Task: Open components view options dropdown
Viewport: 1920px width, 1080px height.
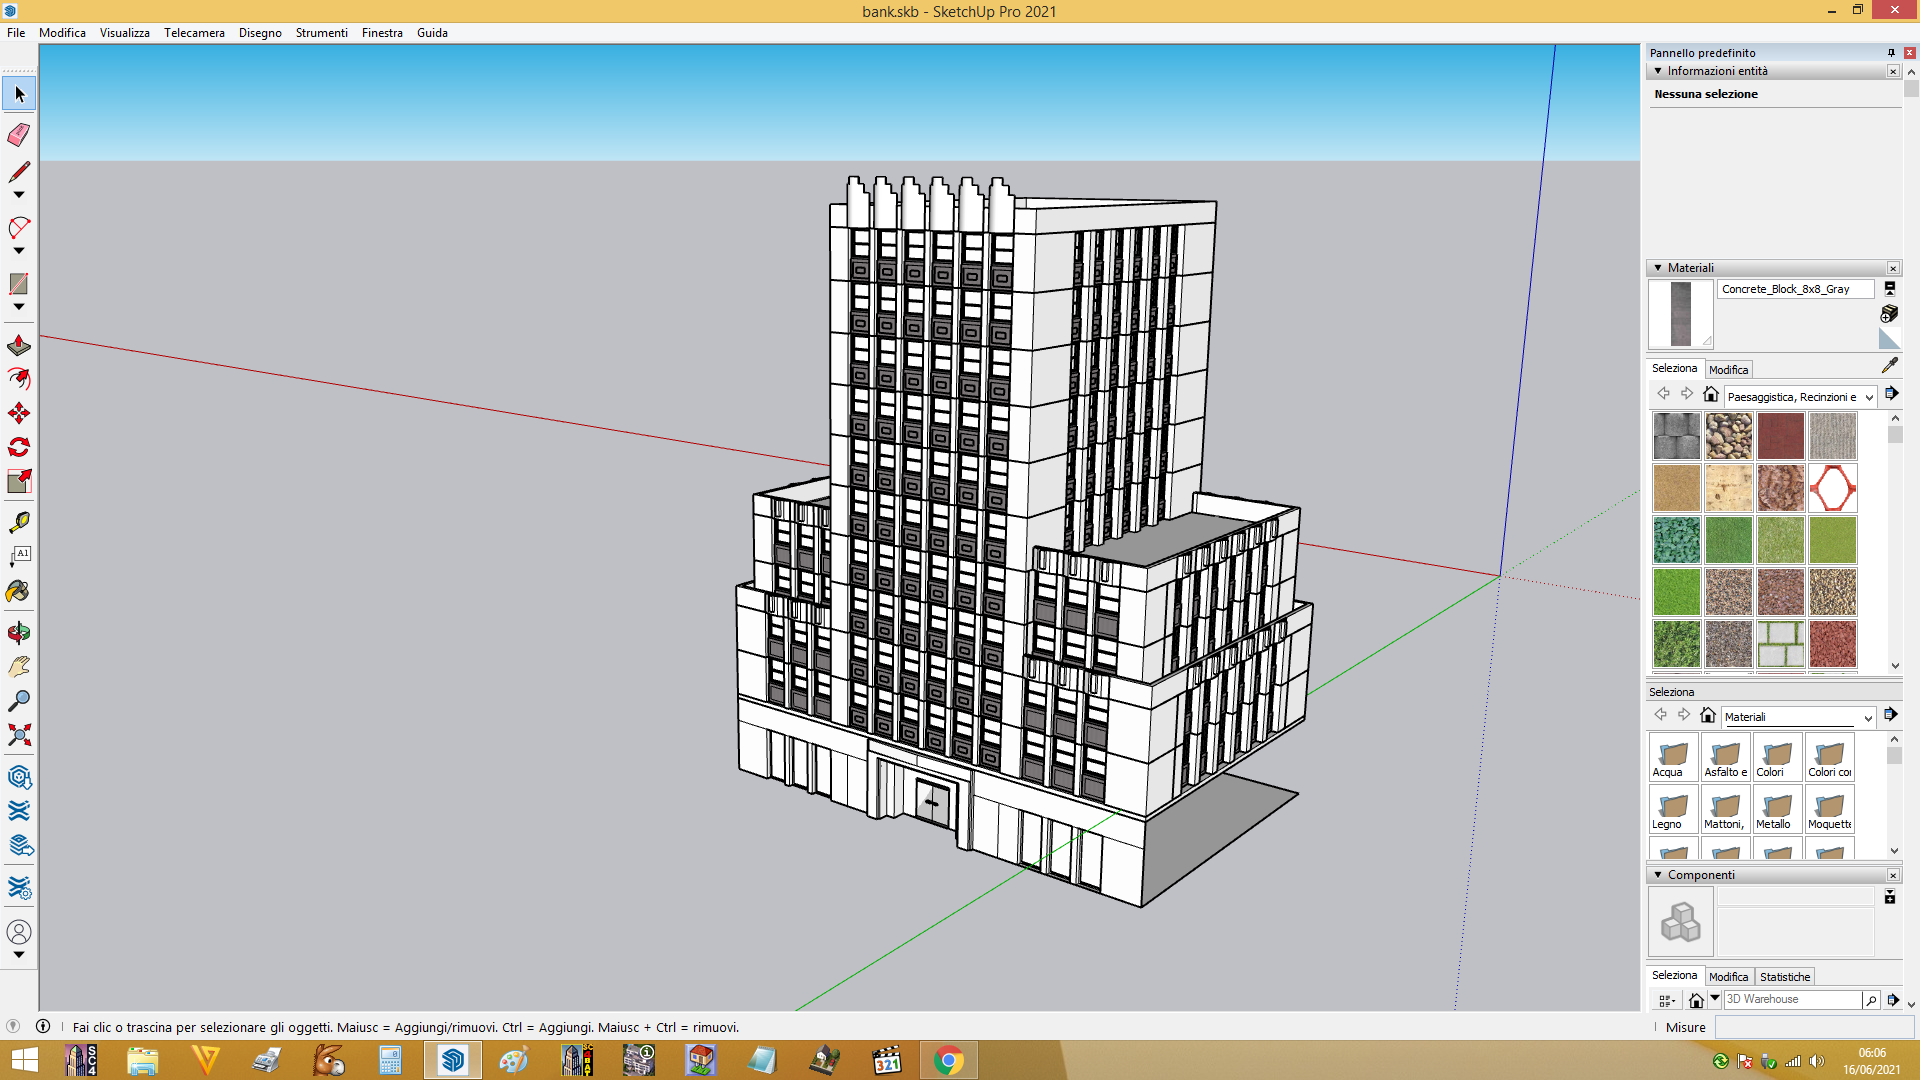Action: (1666, 1000)
